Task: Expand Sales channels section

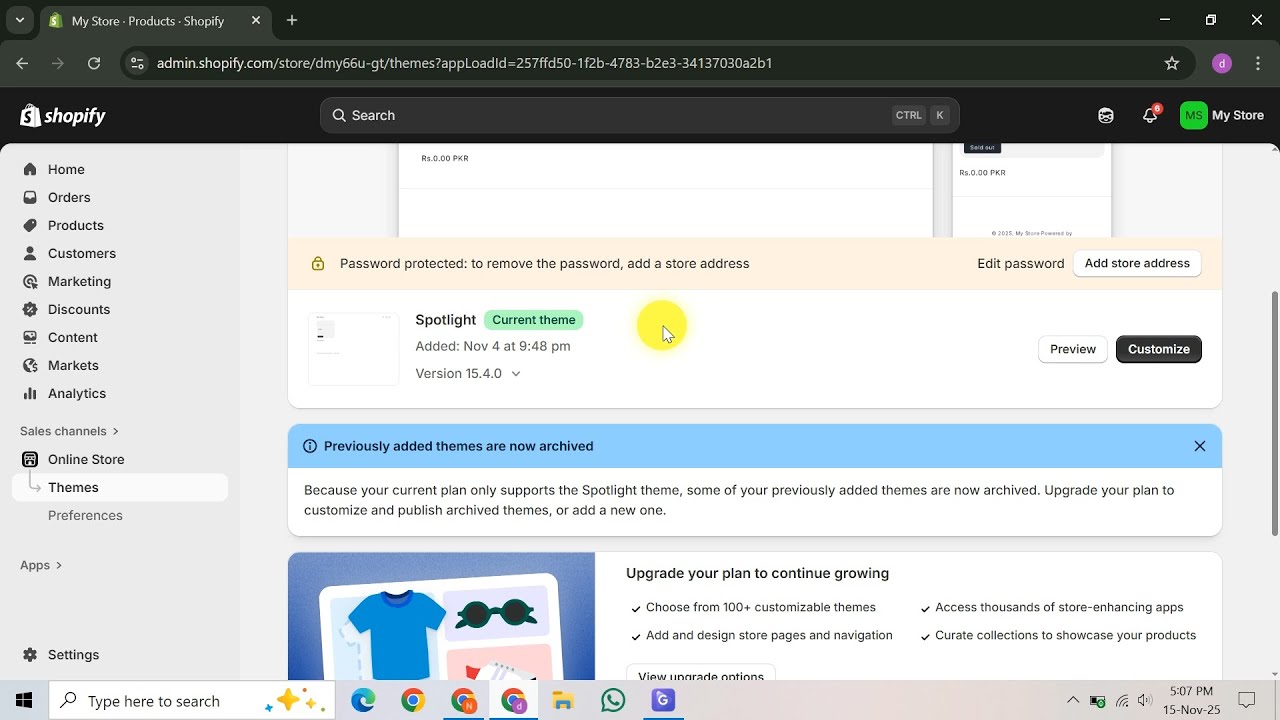Action: point(69,431)
